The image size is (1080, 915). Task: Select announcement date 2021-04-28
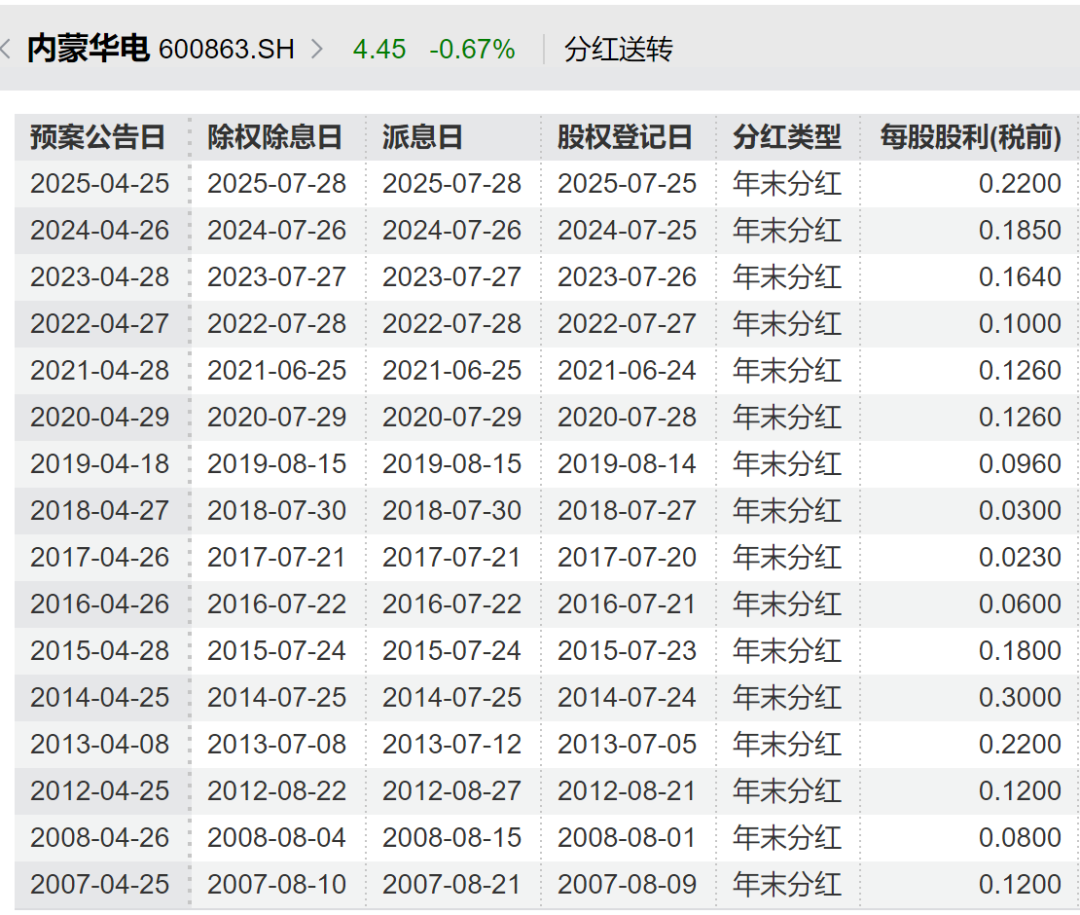pos(100,371)
